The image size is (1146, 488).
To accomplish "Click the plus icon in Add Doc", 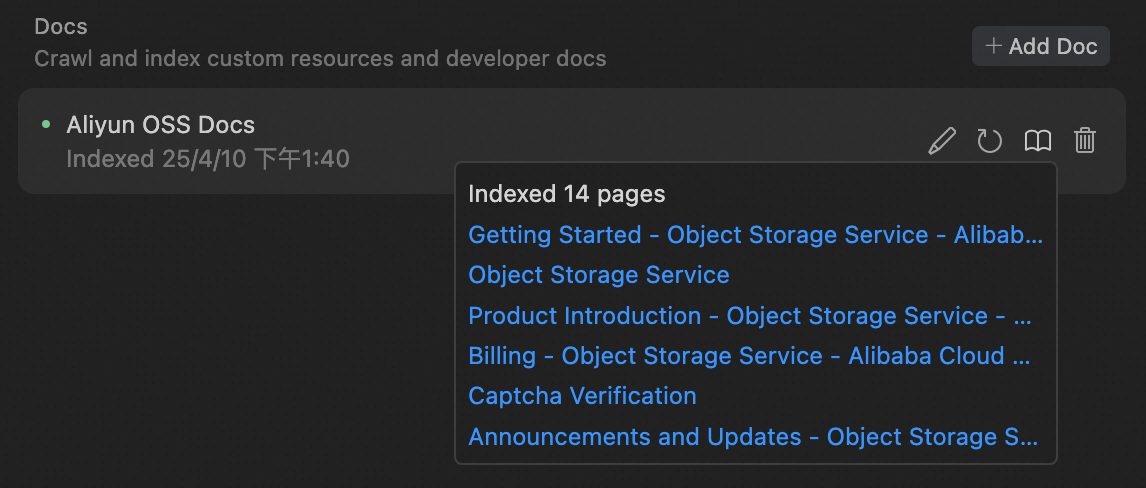I will [993, 46].
